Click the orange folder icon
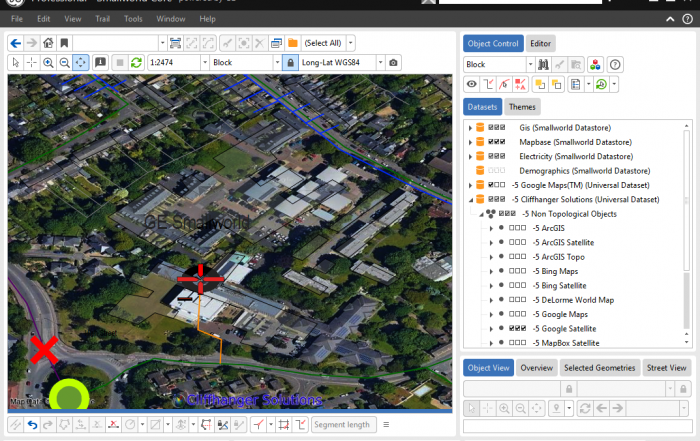Image resolution: width=700 pixels, height=441 pixels. pos(293,43)
